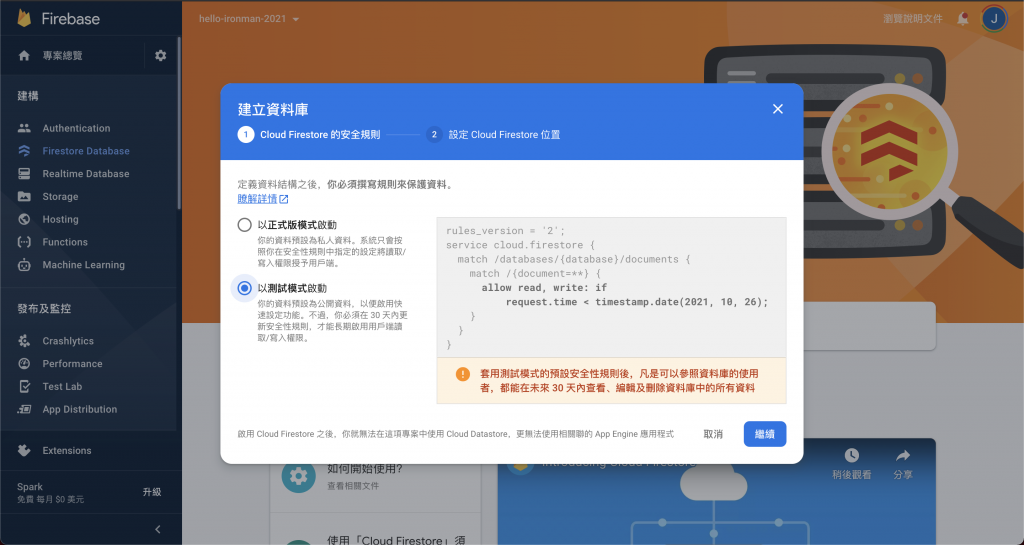Click 查看相關文件 under 如何開始使用
1024x545 pixels.
coord(353,486)
